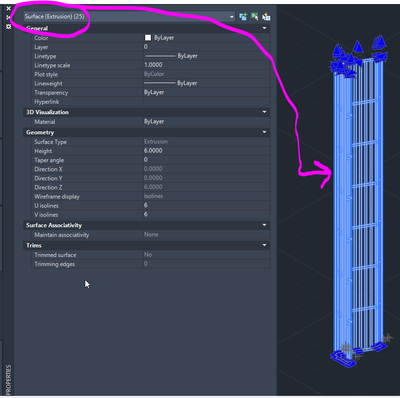Click the Hyperlink property label
400x398 pixels.
[47, 102]
